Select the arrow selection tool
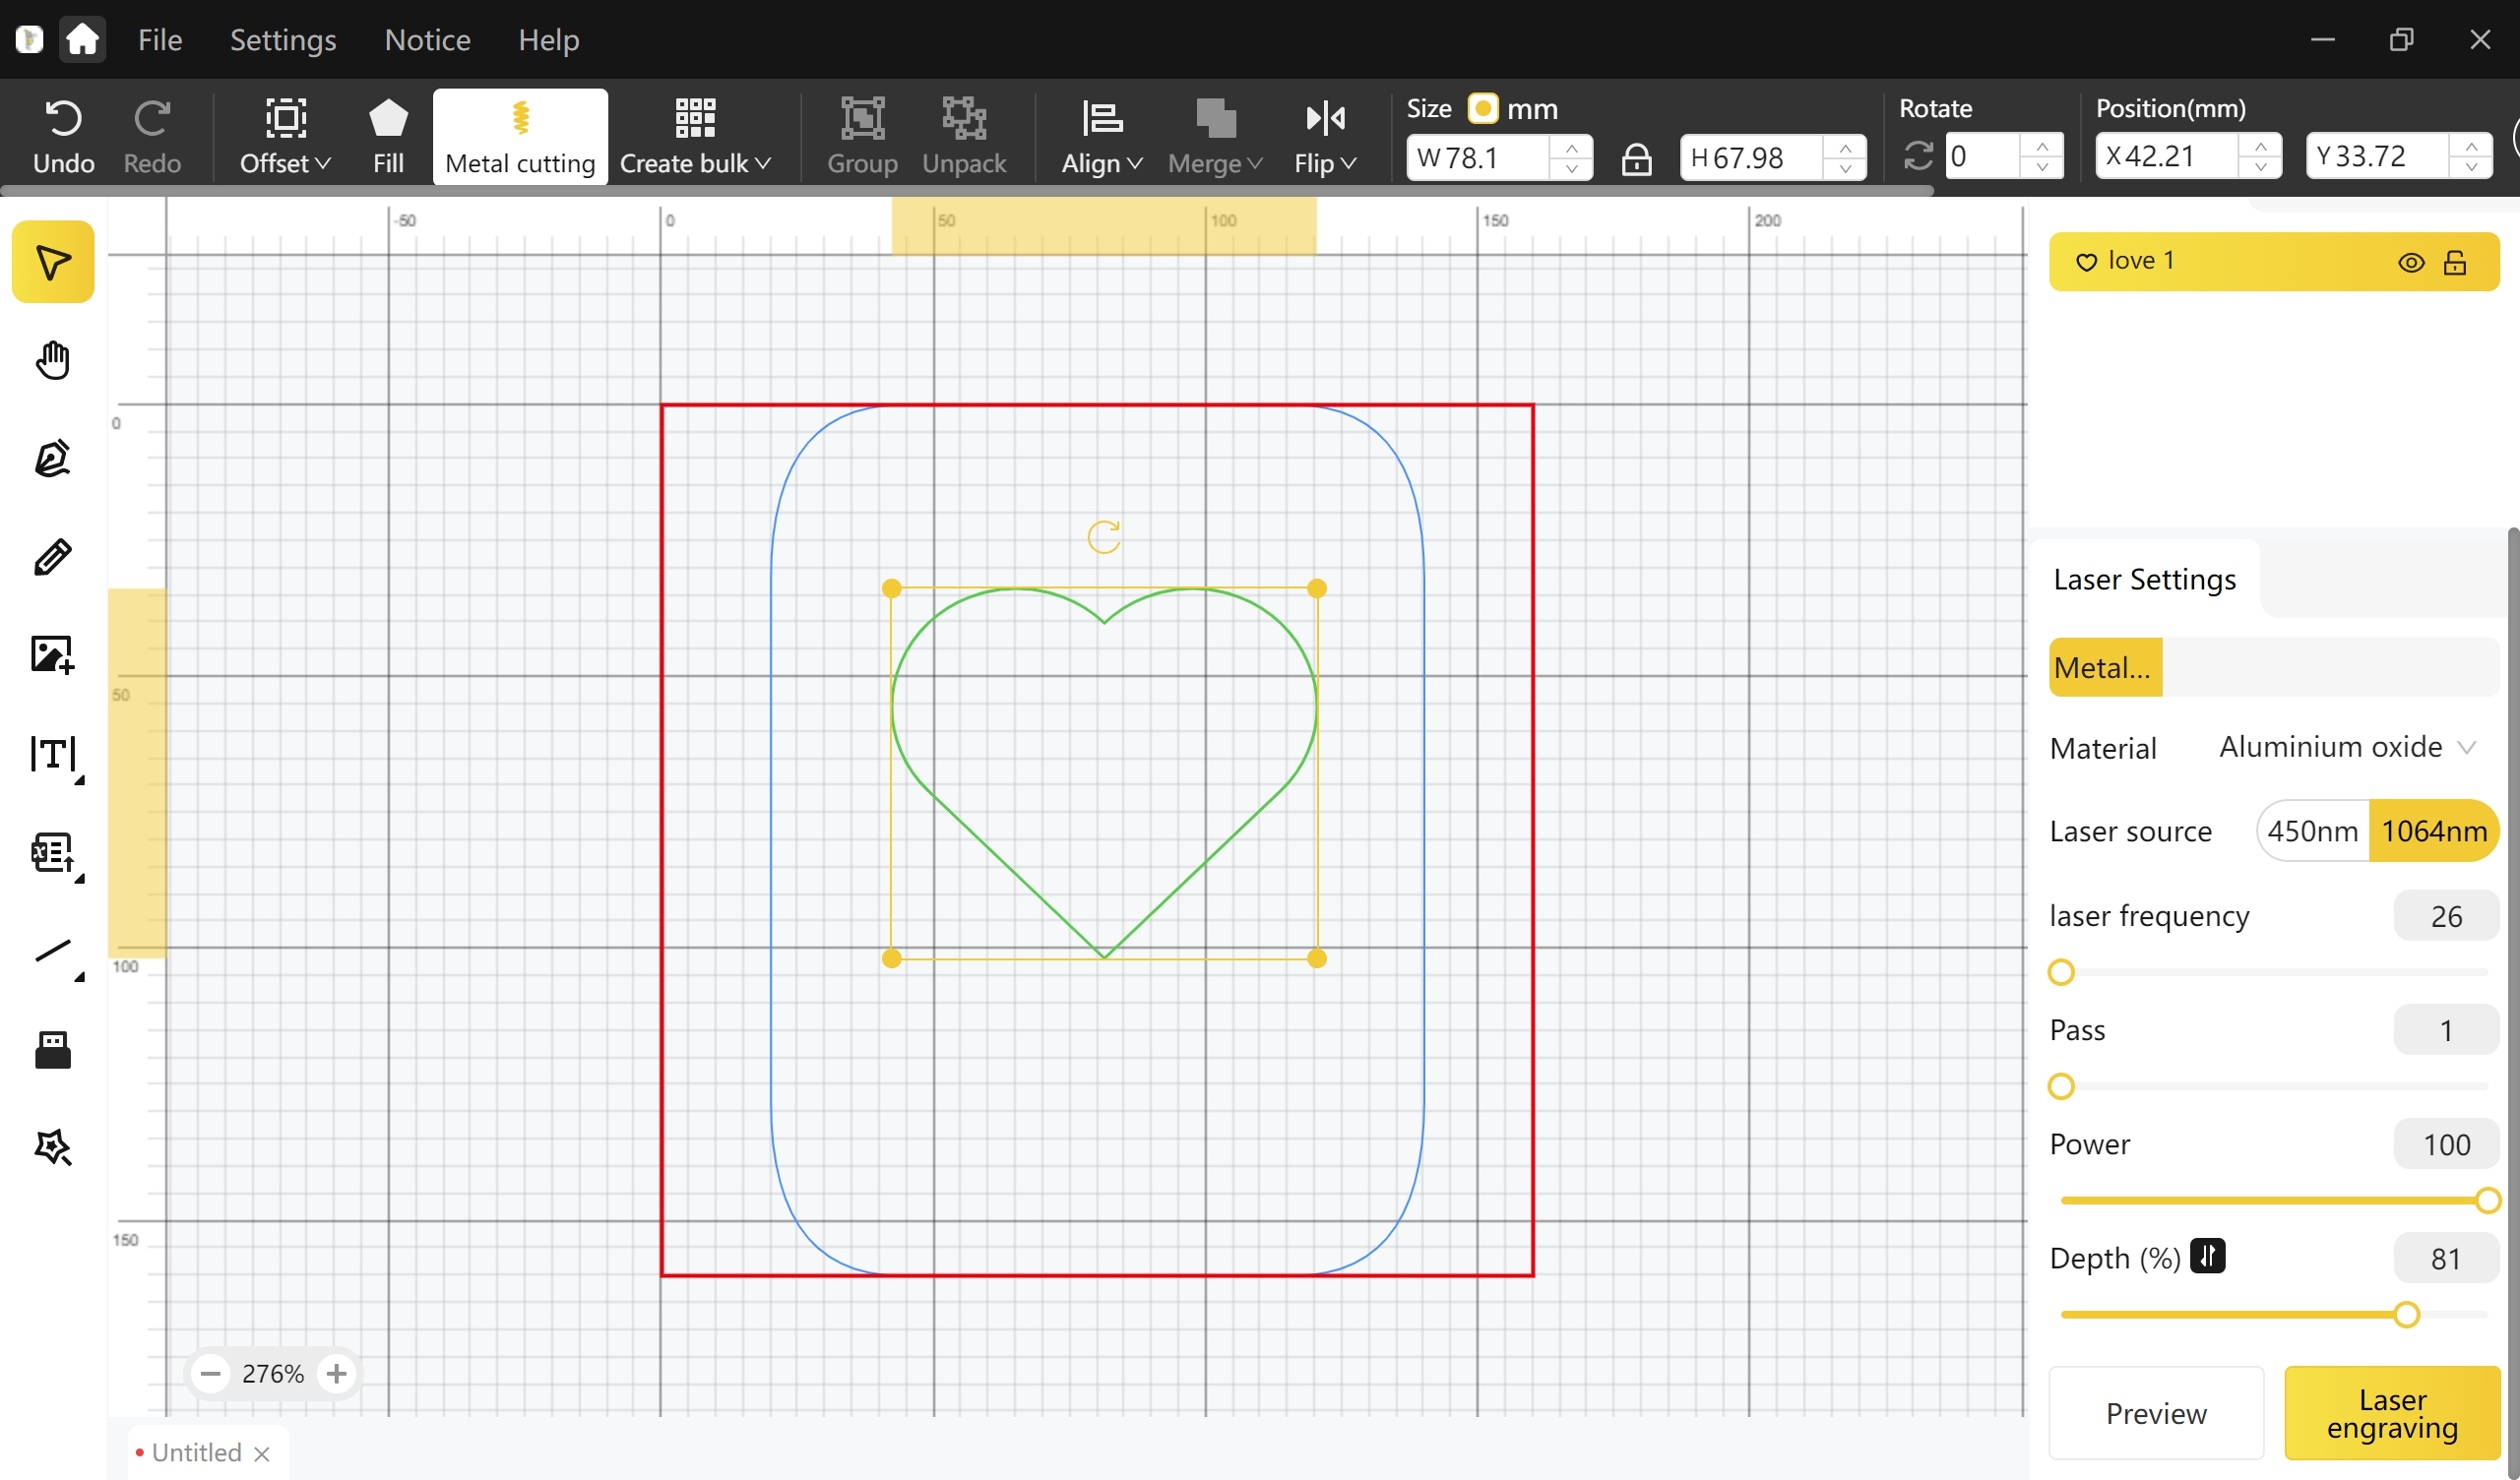The image size is (2520, 1480). click(x=53, y=262)
